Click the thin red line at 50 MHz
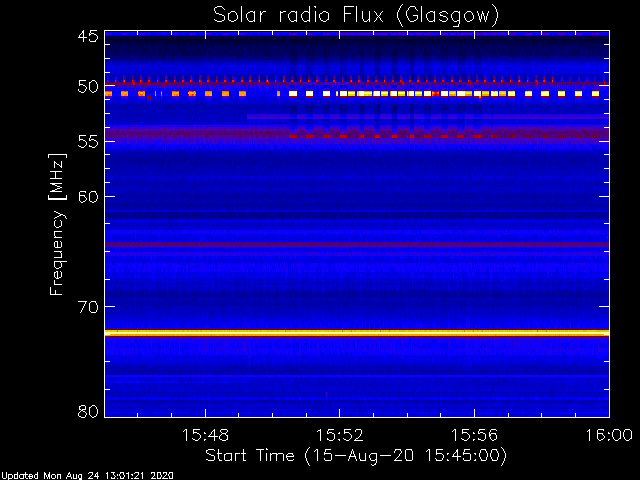640x480 pixels. (x=357, y=84)
